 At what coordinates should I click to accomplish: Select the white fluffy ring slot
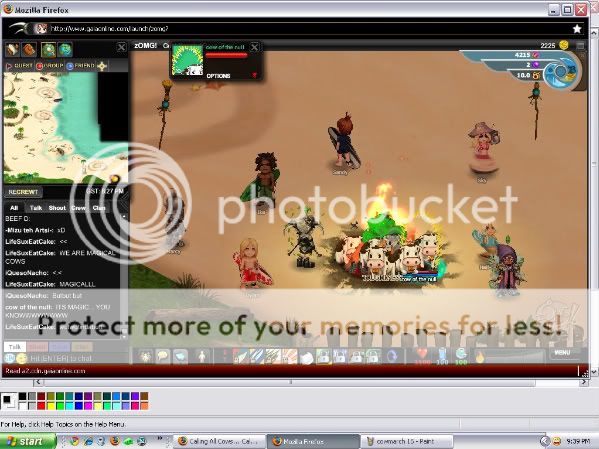point(306,357)
